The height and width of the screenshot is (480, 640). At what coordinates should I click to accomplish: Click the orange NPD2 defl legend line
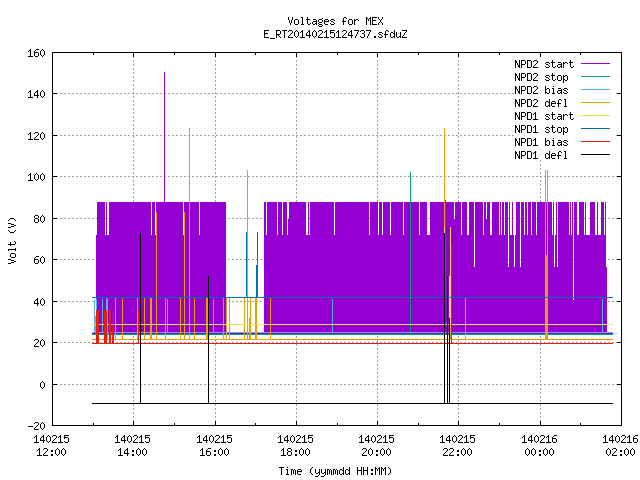[595, 102]
